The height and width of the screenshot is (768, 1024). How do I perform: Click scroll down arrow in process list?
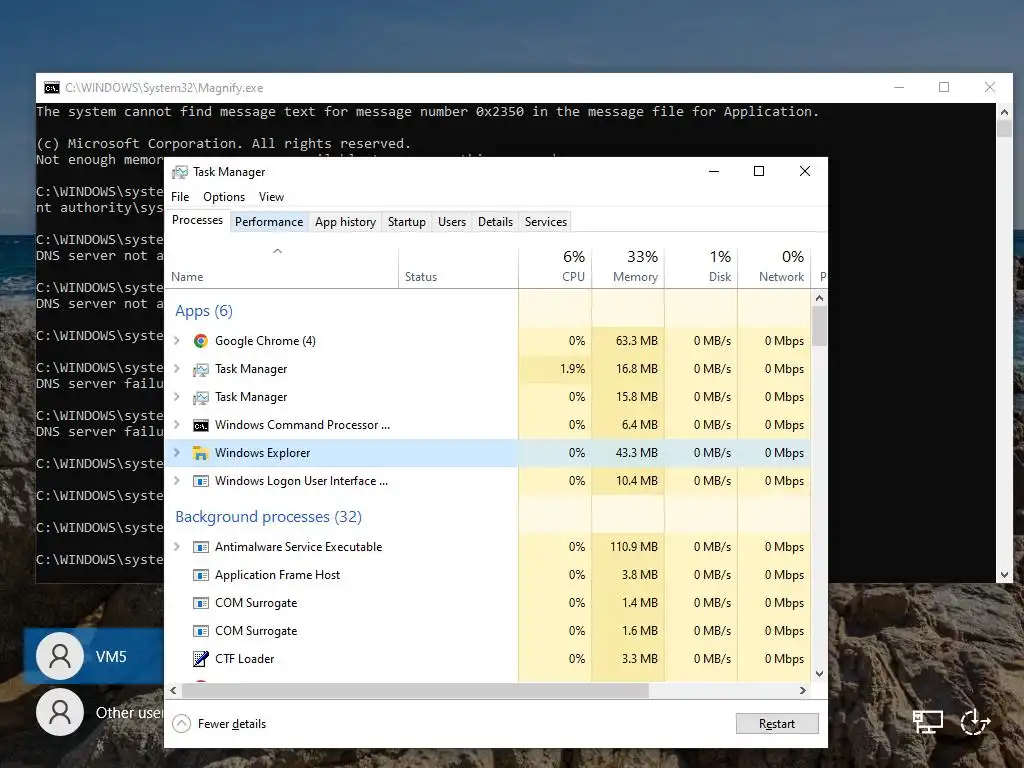point(820,673)
